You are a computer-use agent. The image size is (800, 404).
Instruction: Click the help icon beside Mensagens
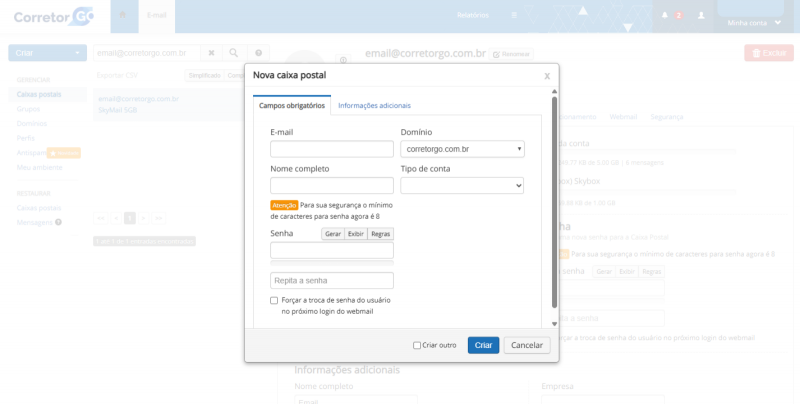pyautogui.click(x=58, y=222)
